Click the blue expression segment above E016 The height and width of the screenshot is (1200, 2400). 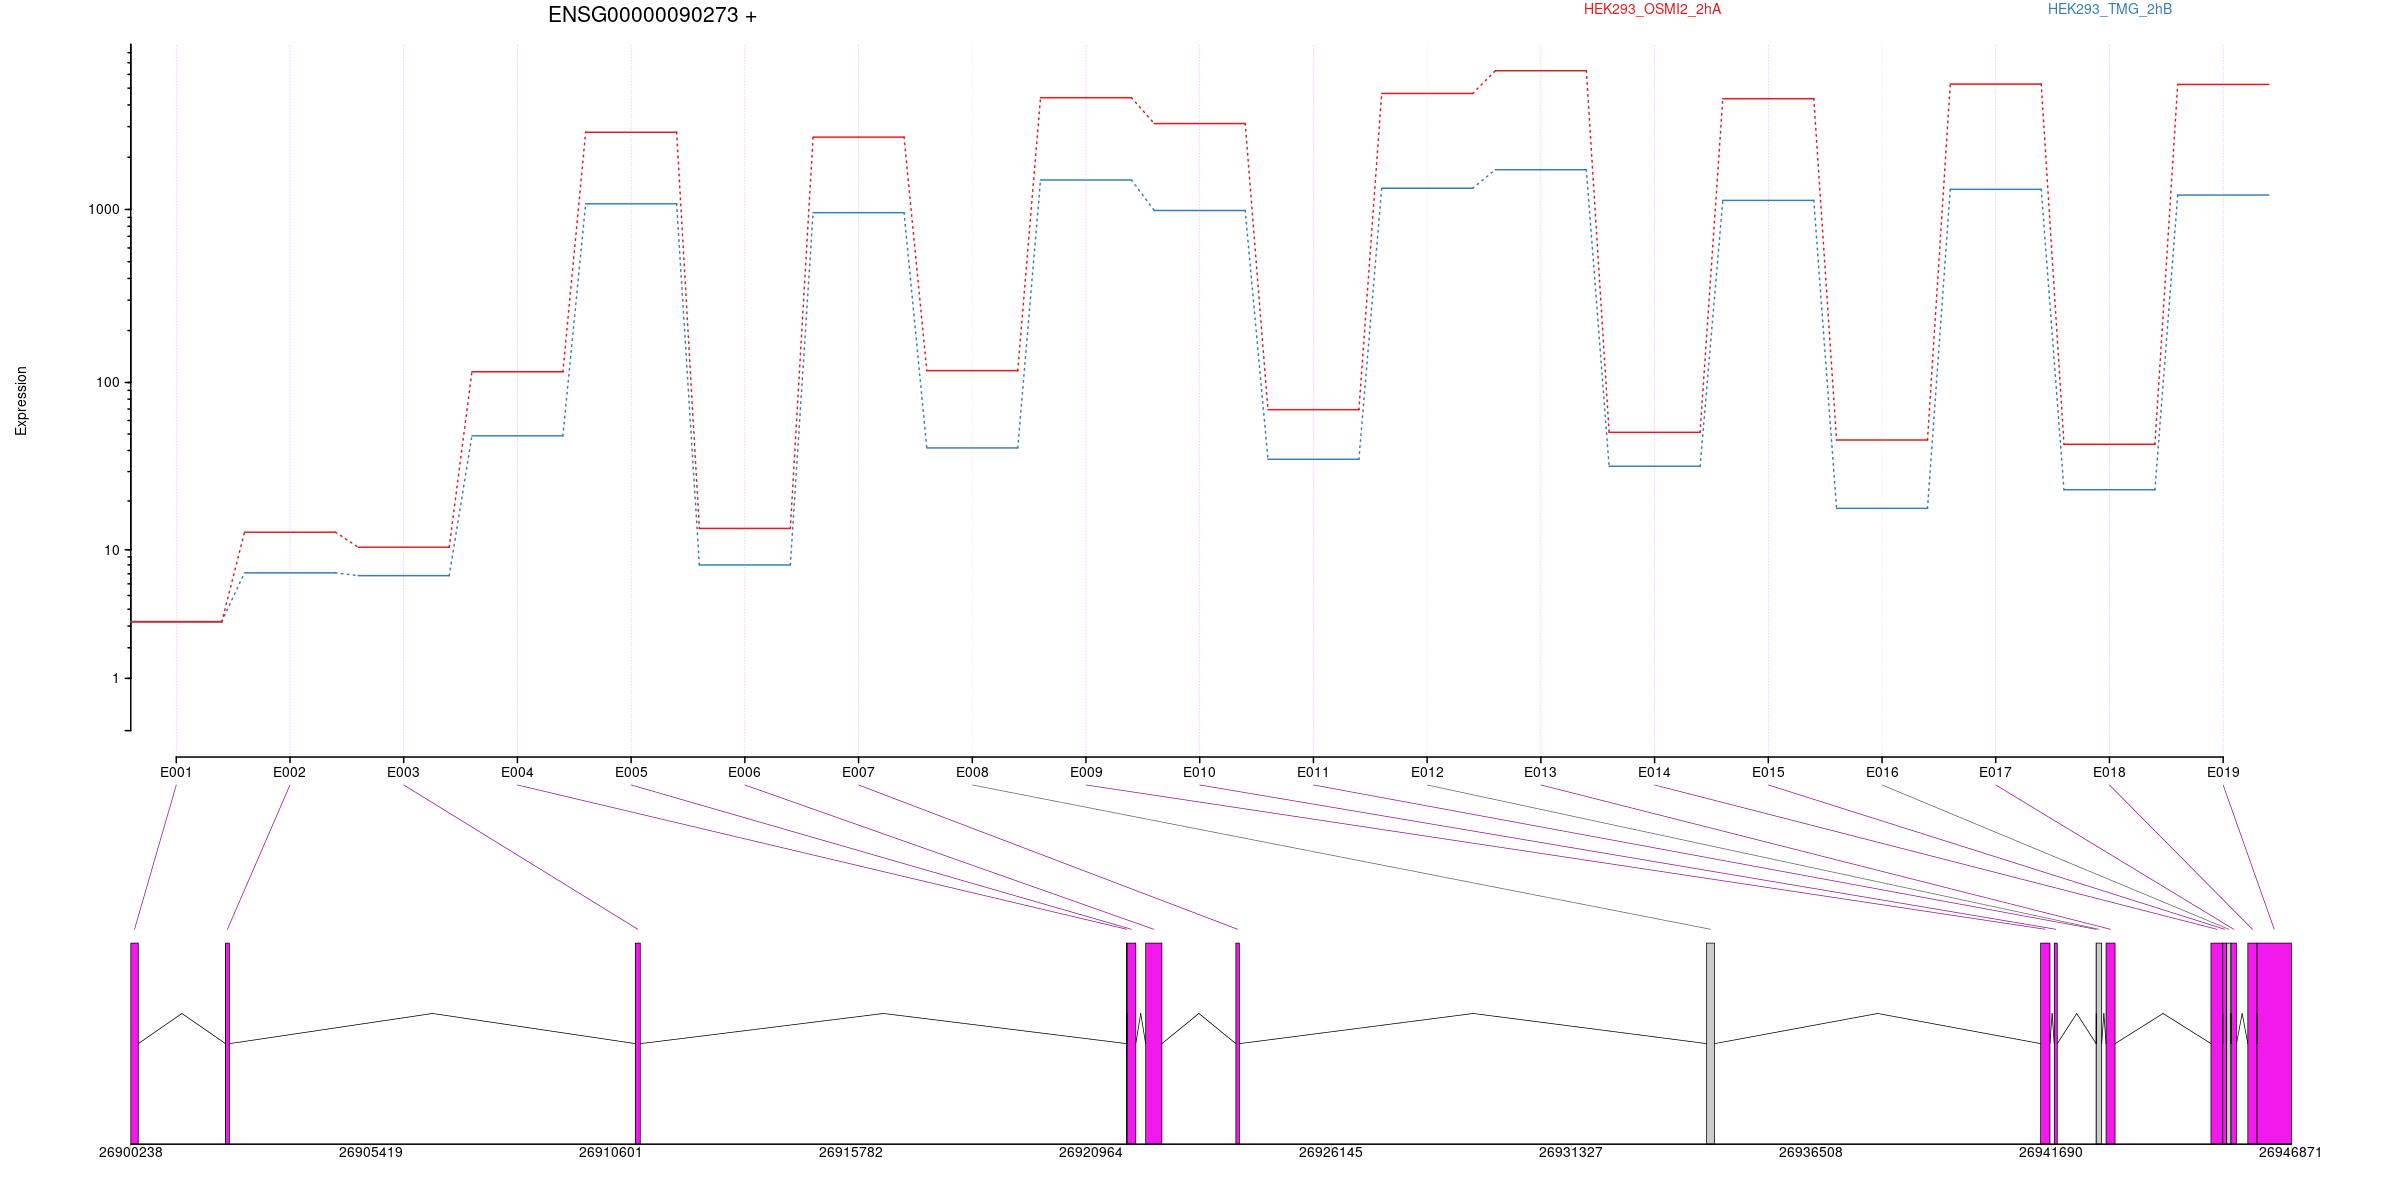pos(1882,508)
